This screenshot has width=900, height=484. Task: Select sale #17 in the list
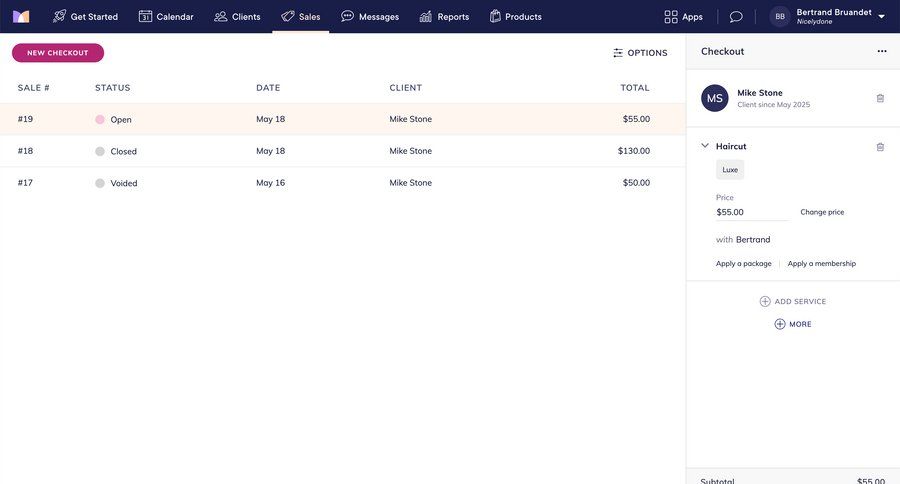pos(343,183)
